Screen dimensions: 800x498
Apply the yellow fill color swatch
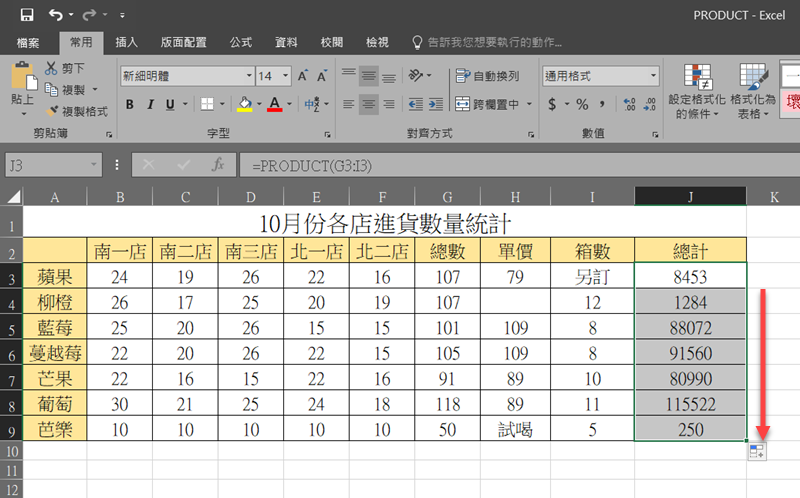tap(244, 104)
